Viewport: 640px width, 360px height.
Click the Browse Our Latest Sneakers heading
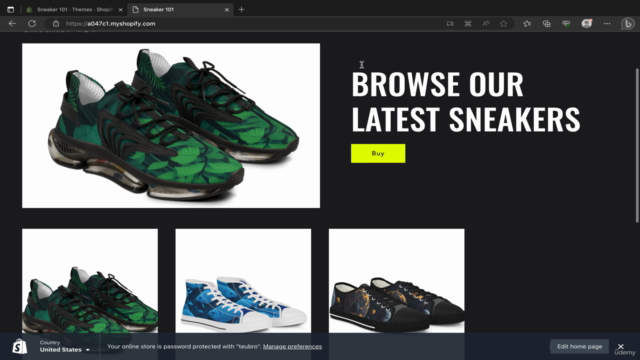(465, 101)
